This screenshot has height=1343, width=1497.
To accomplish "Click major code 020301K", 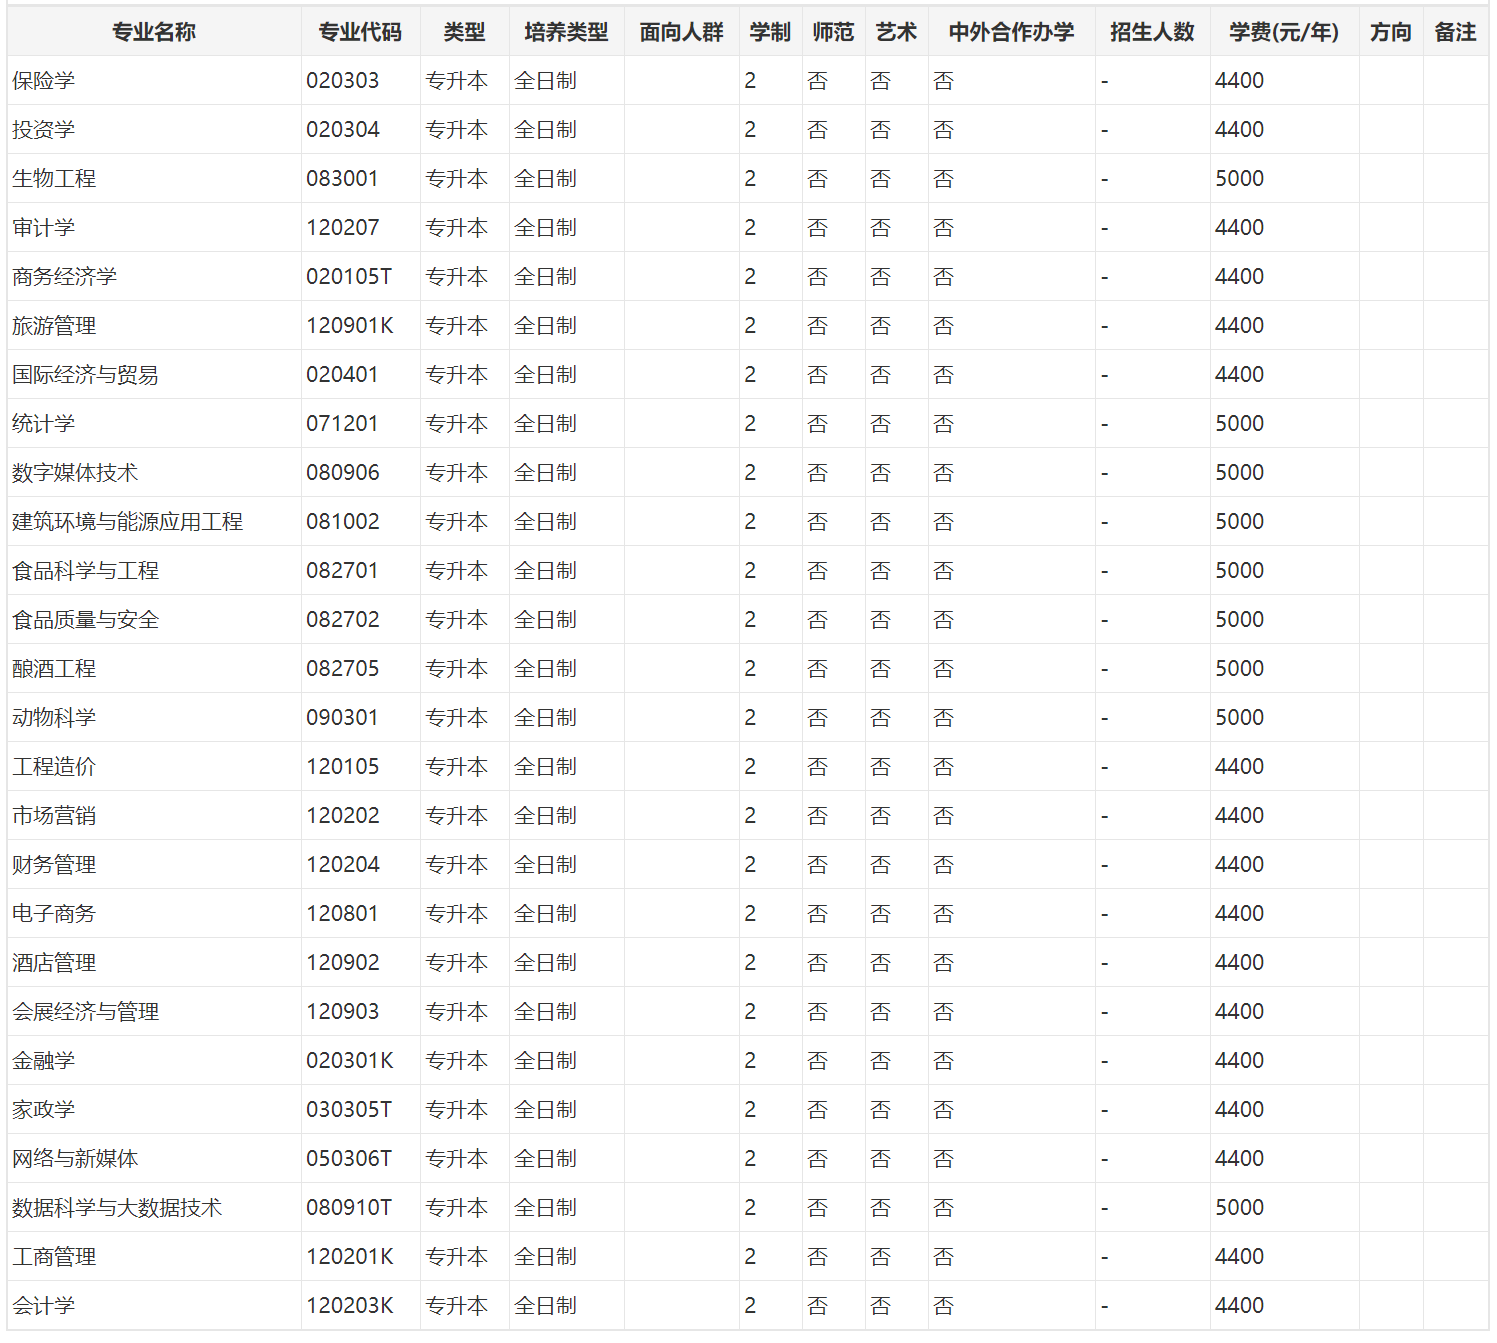I will (x=350, y=1061).
